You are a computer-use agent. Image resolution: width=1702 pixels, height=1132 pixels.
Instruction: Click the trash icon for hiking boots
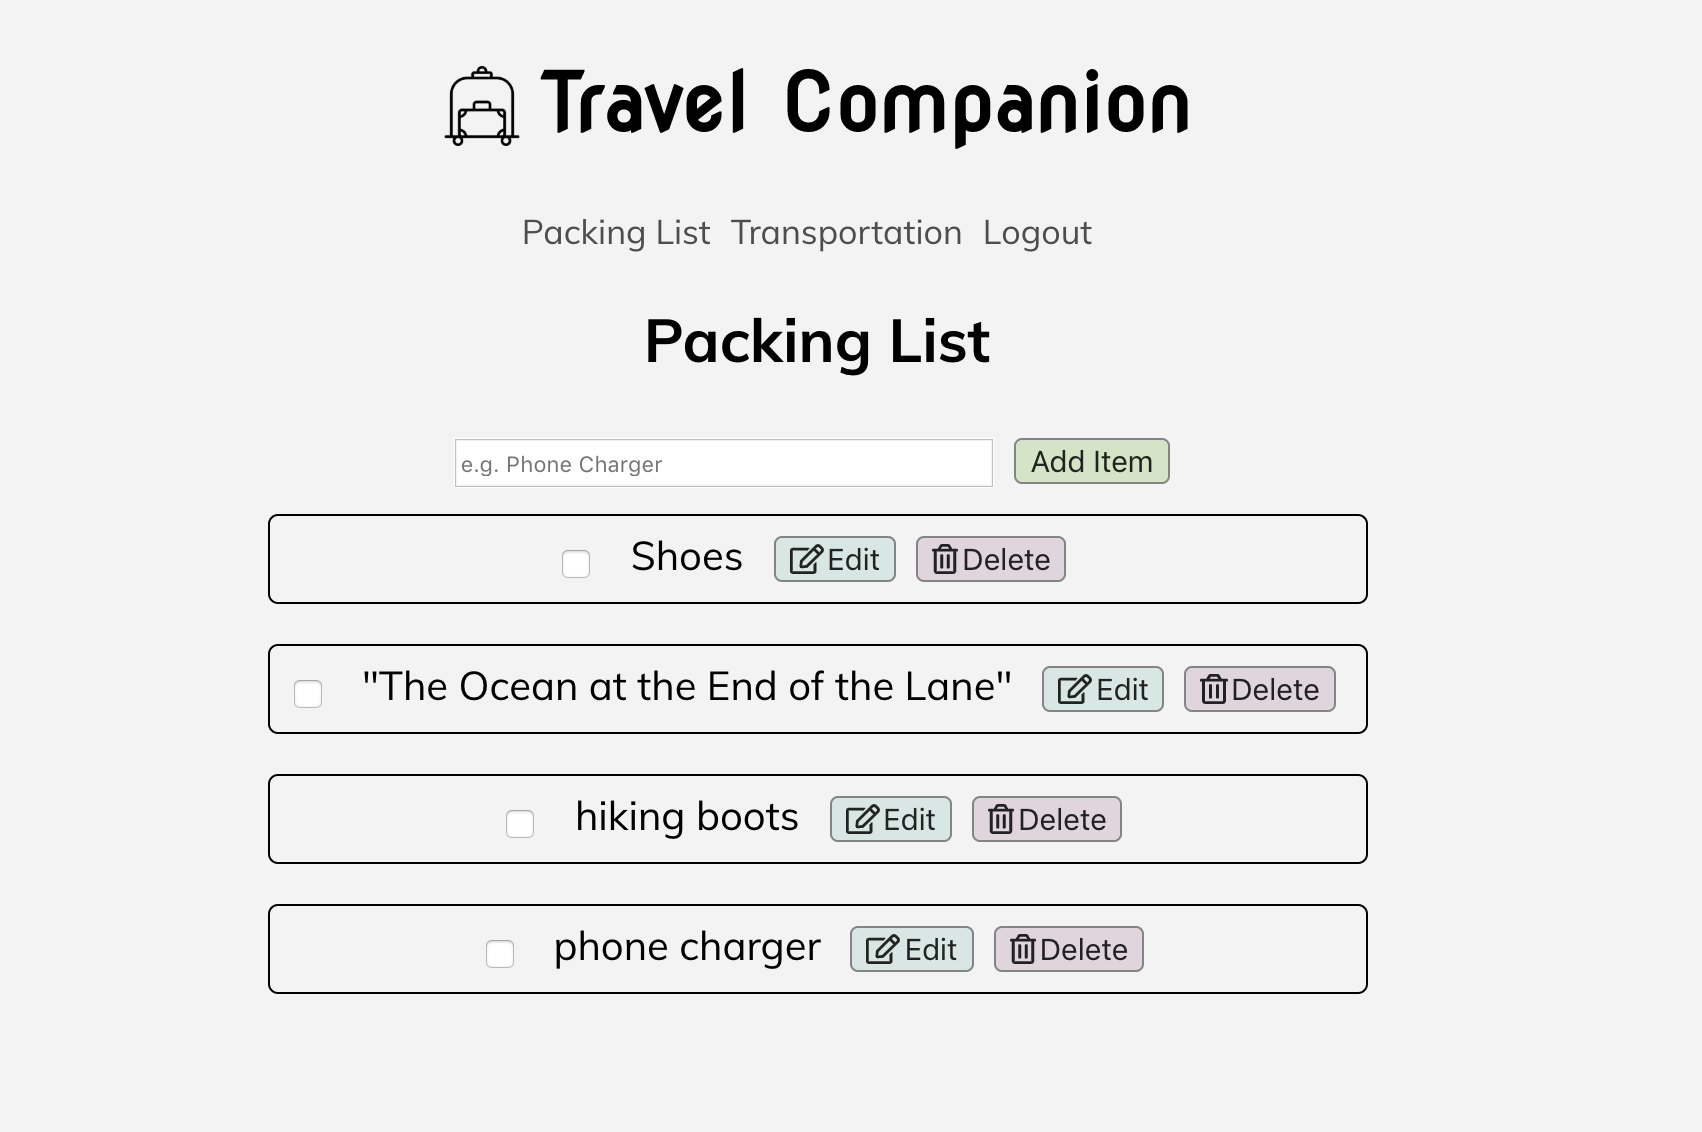click(1001, 819)
